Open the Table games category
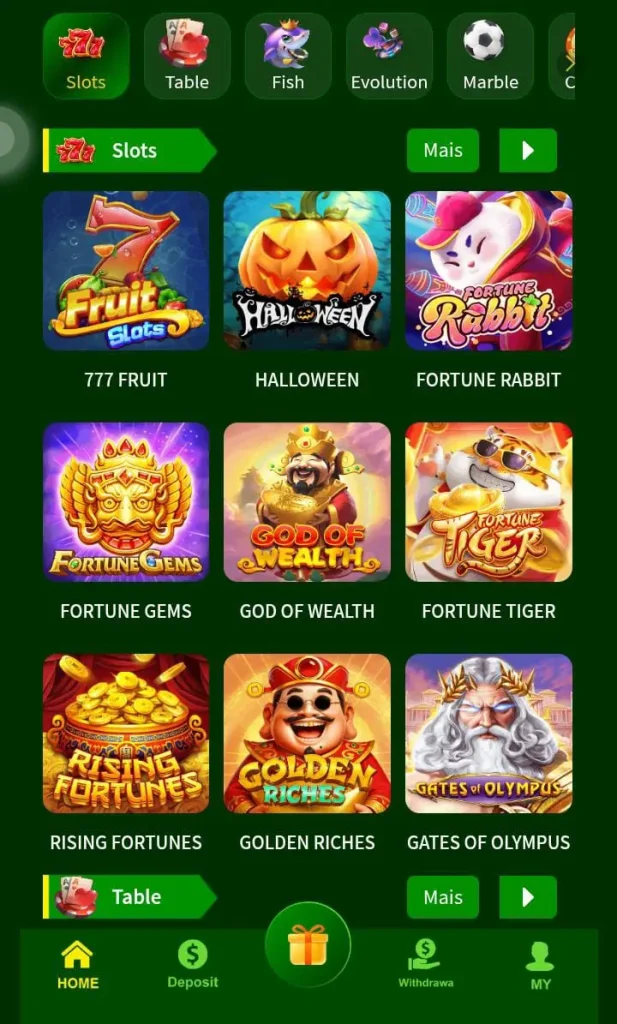Viewport: 617px width, 1024px height. point(187,56)
